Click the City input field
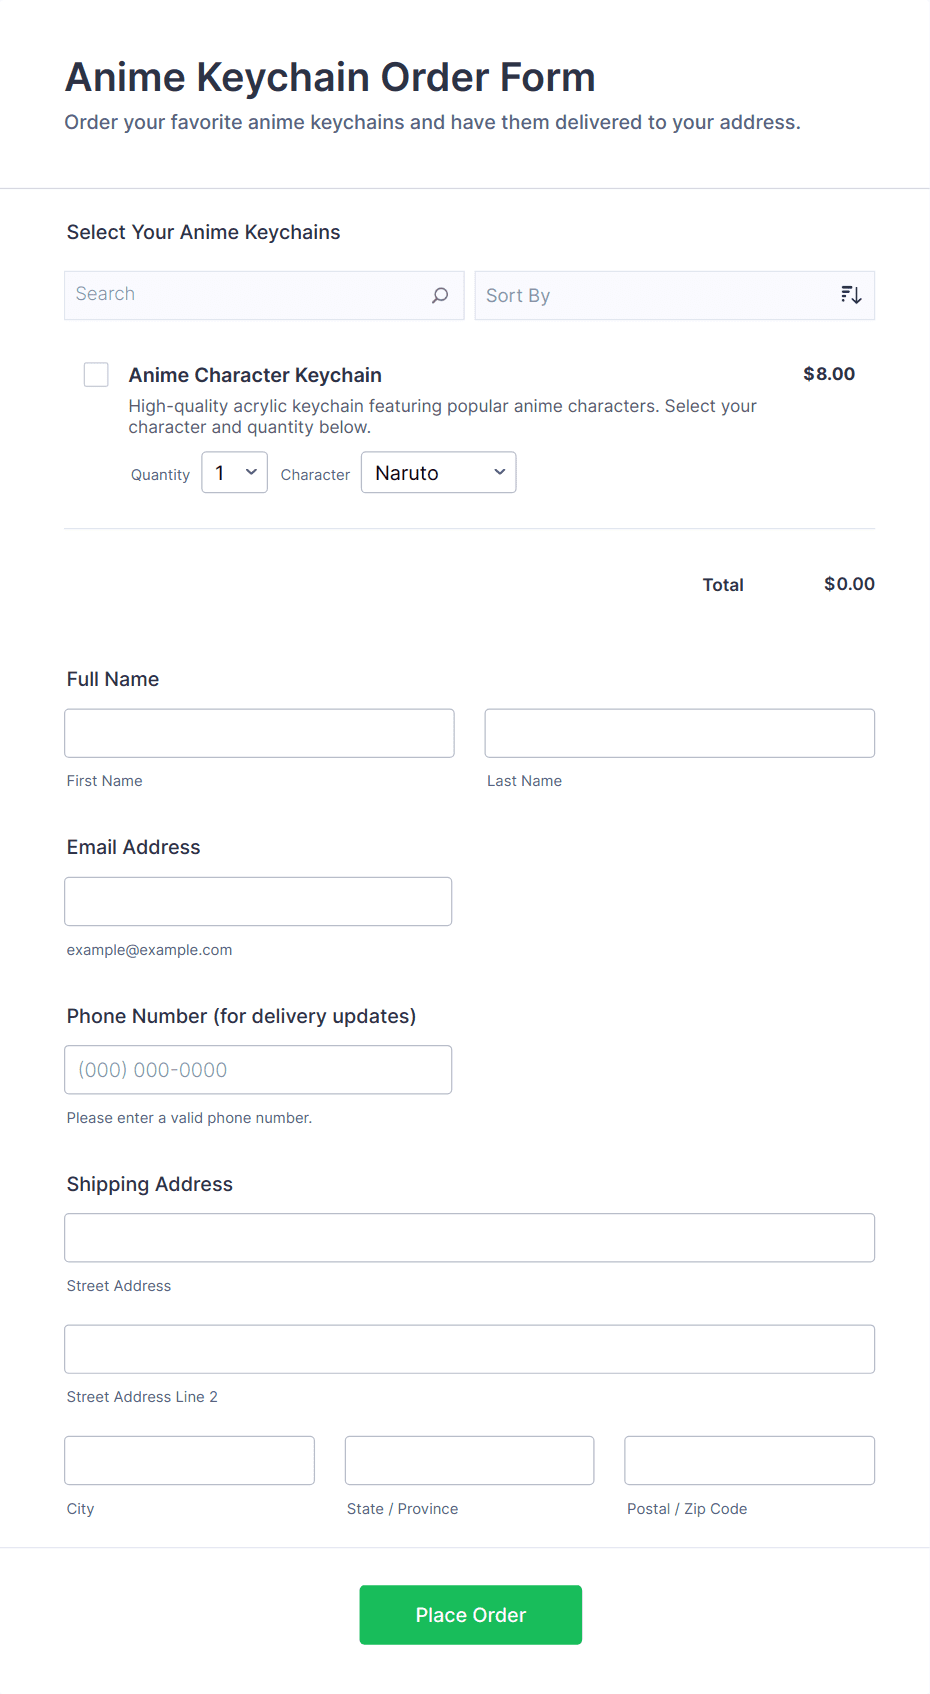 coord(189,1461)
